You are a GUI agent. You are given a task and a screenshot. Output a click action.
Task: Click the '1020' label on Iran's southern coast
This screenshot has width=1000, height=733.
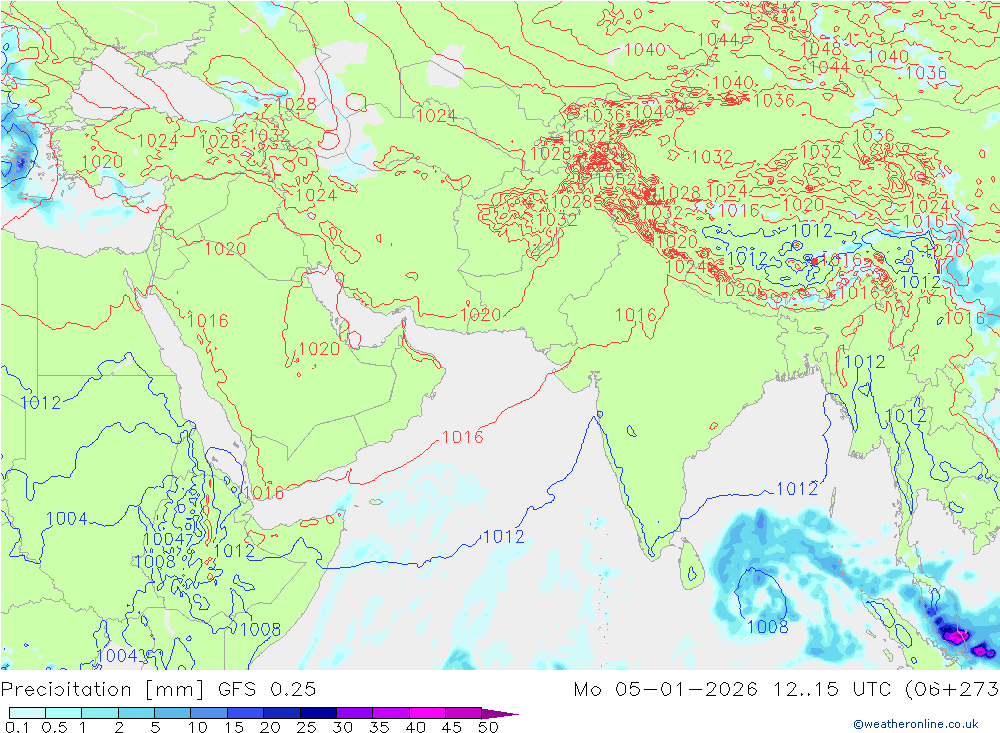pyautogui.click(x=480, y=314)
